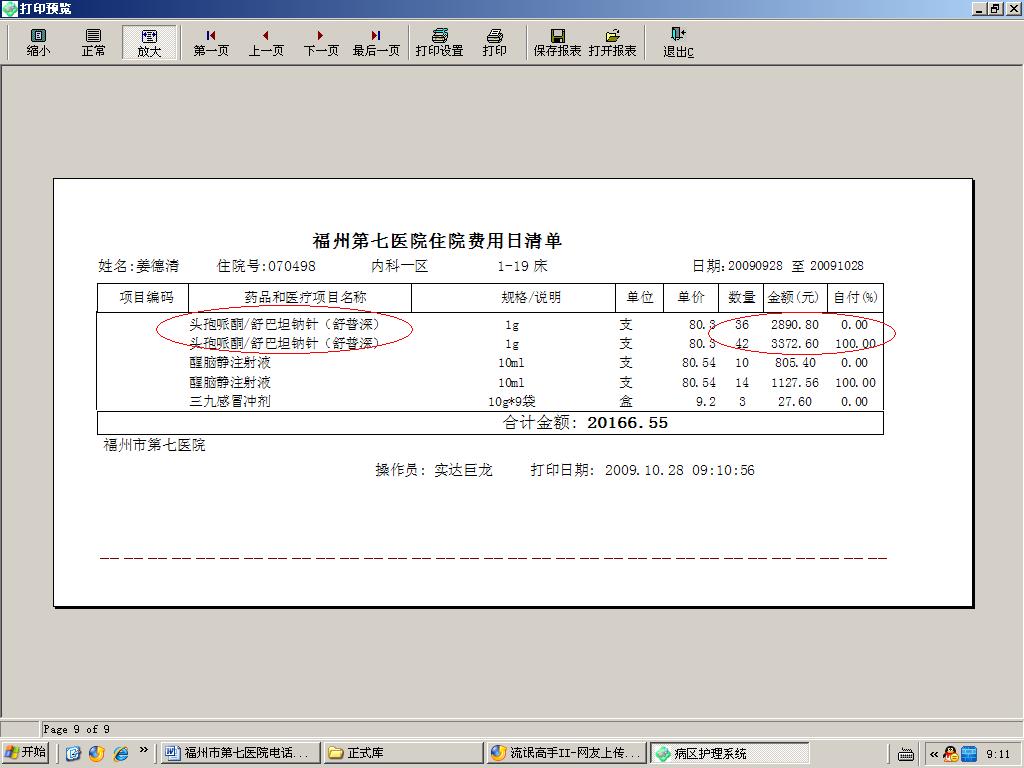
Task: Click the quantity 42 cell
Action: pos(742,344)
